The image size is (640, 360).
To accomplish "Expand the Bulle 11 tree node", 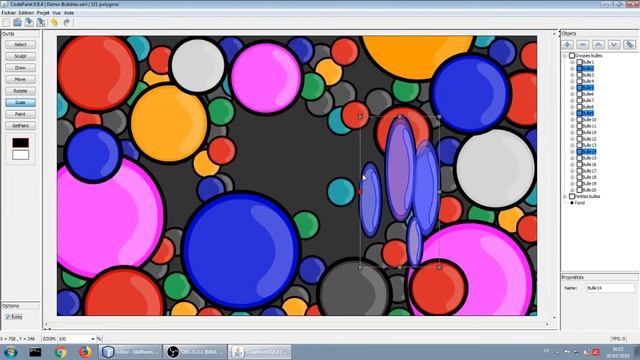I will tap(572, 126).
